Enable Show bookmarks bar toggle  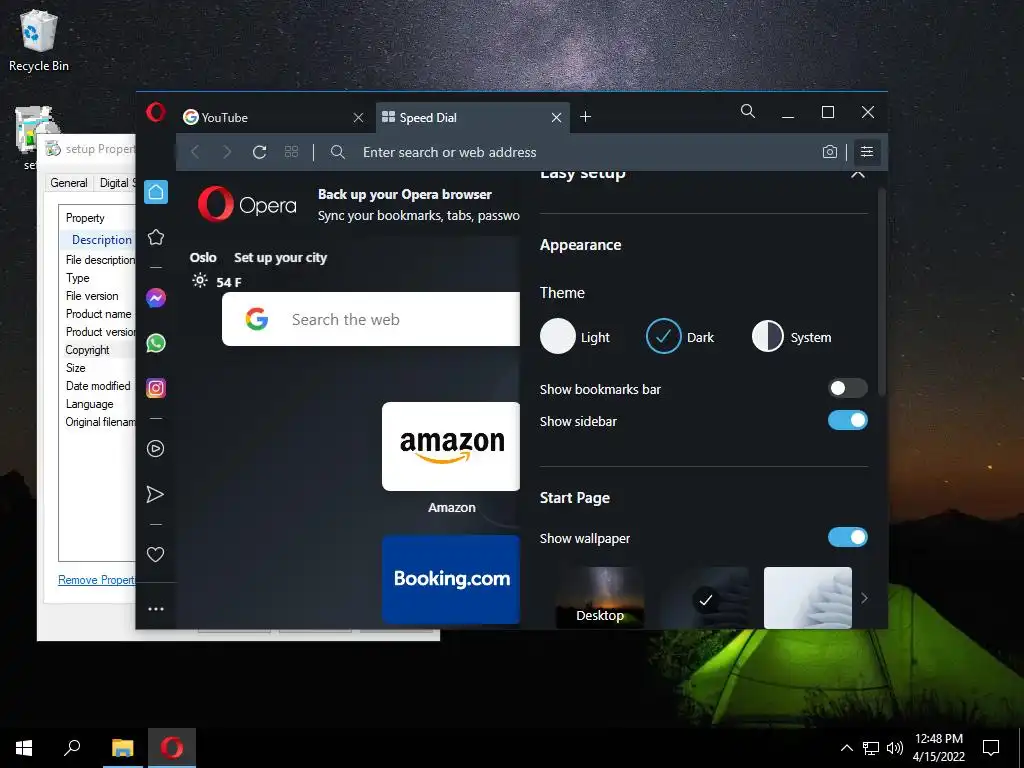pyautogui.click(x=847, y=389)
